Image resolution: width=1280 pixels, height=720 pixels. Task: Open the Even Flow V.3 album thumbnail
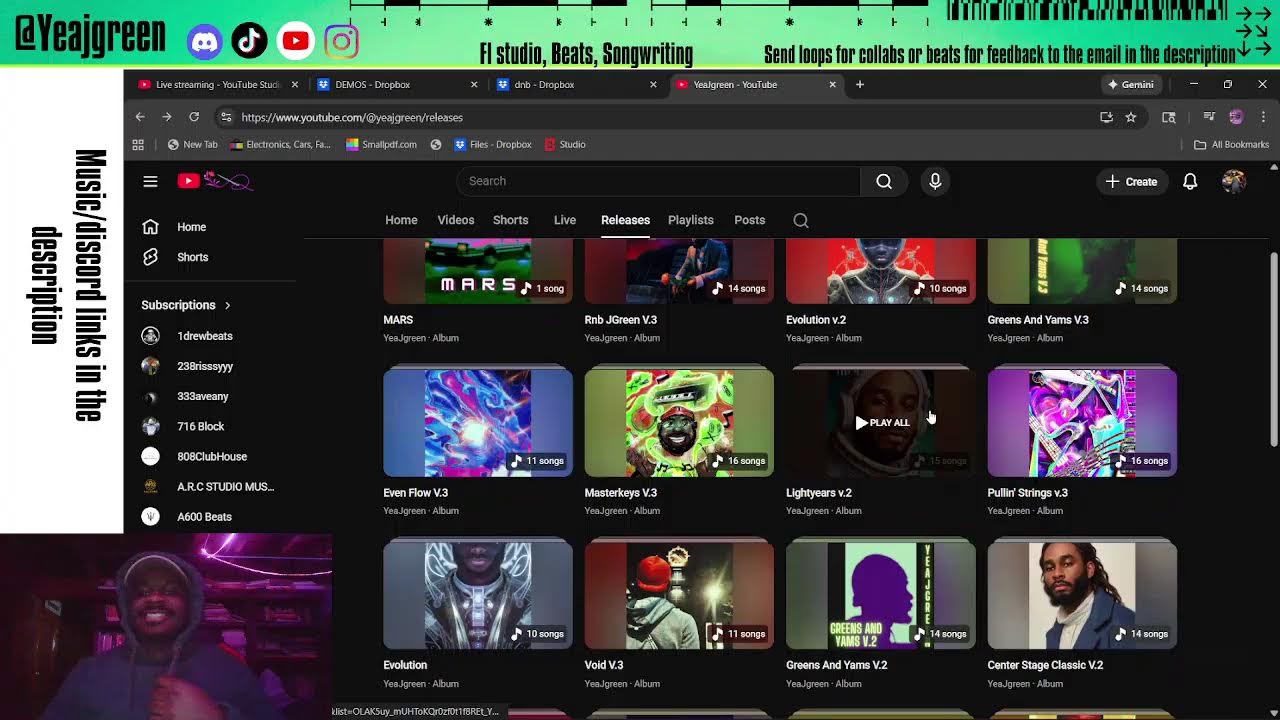click(x=478, y=423)
